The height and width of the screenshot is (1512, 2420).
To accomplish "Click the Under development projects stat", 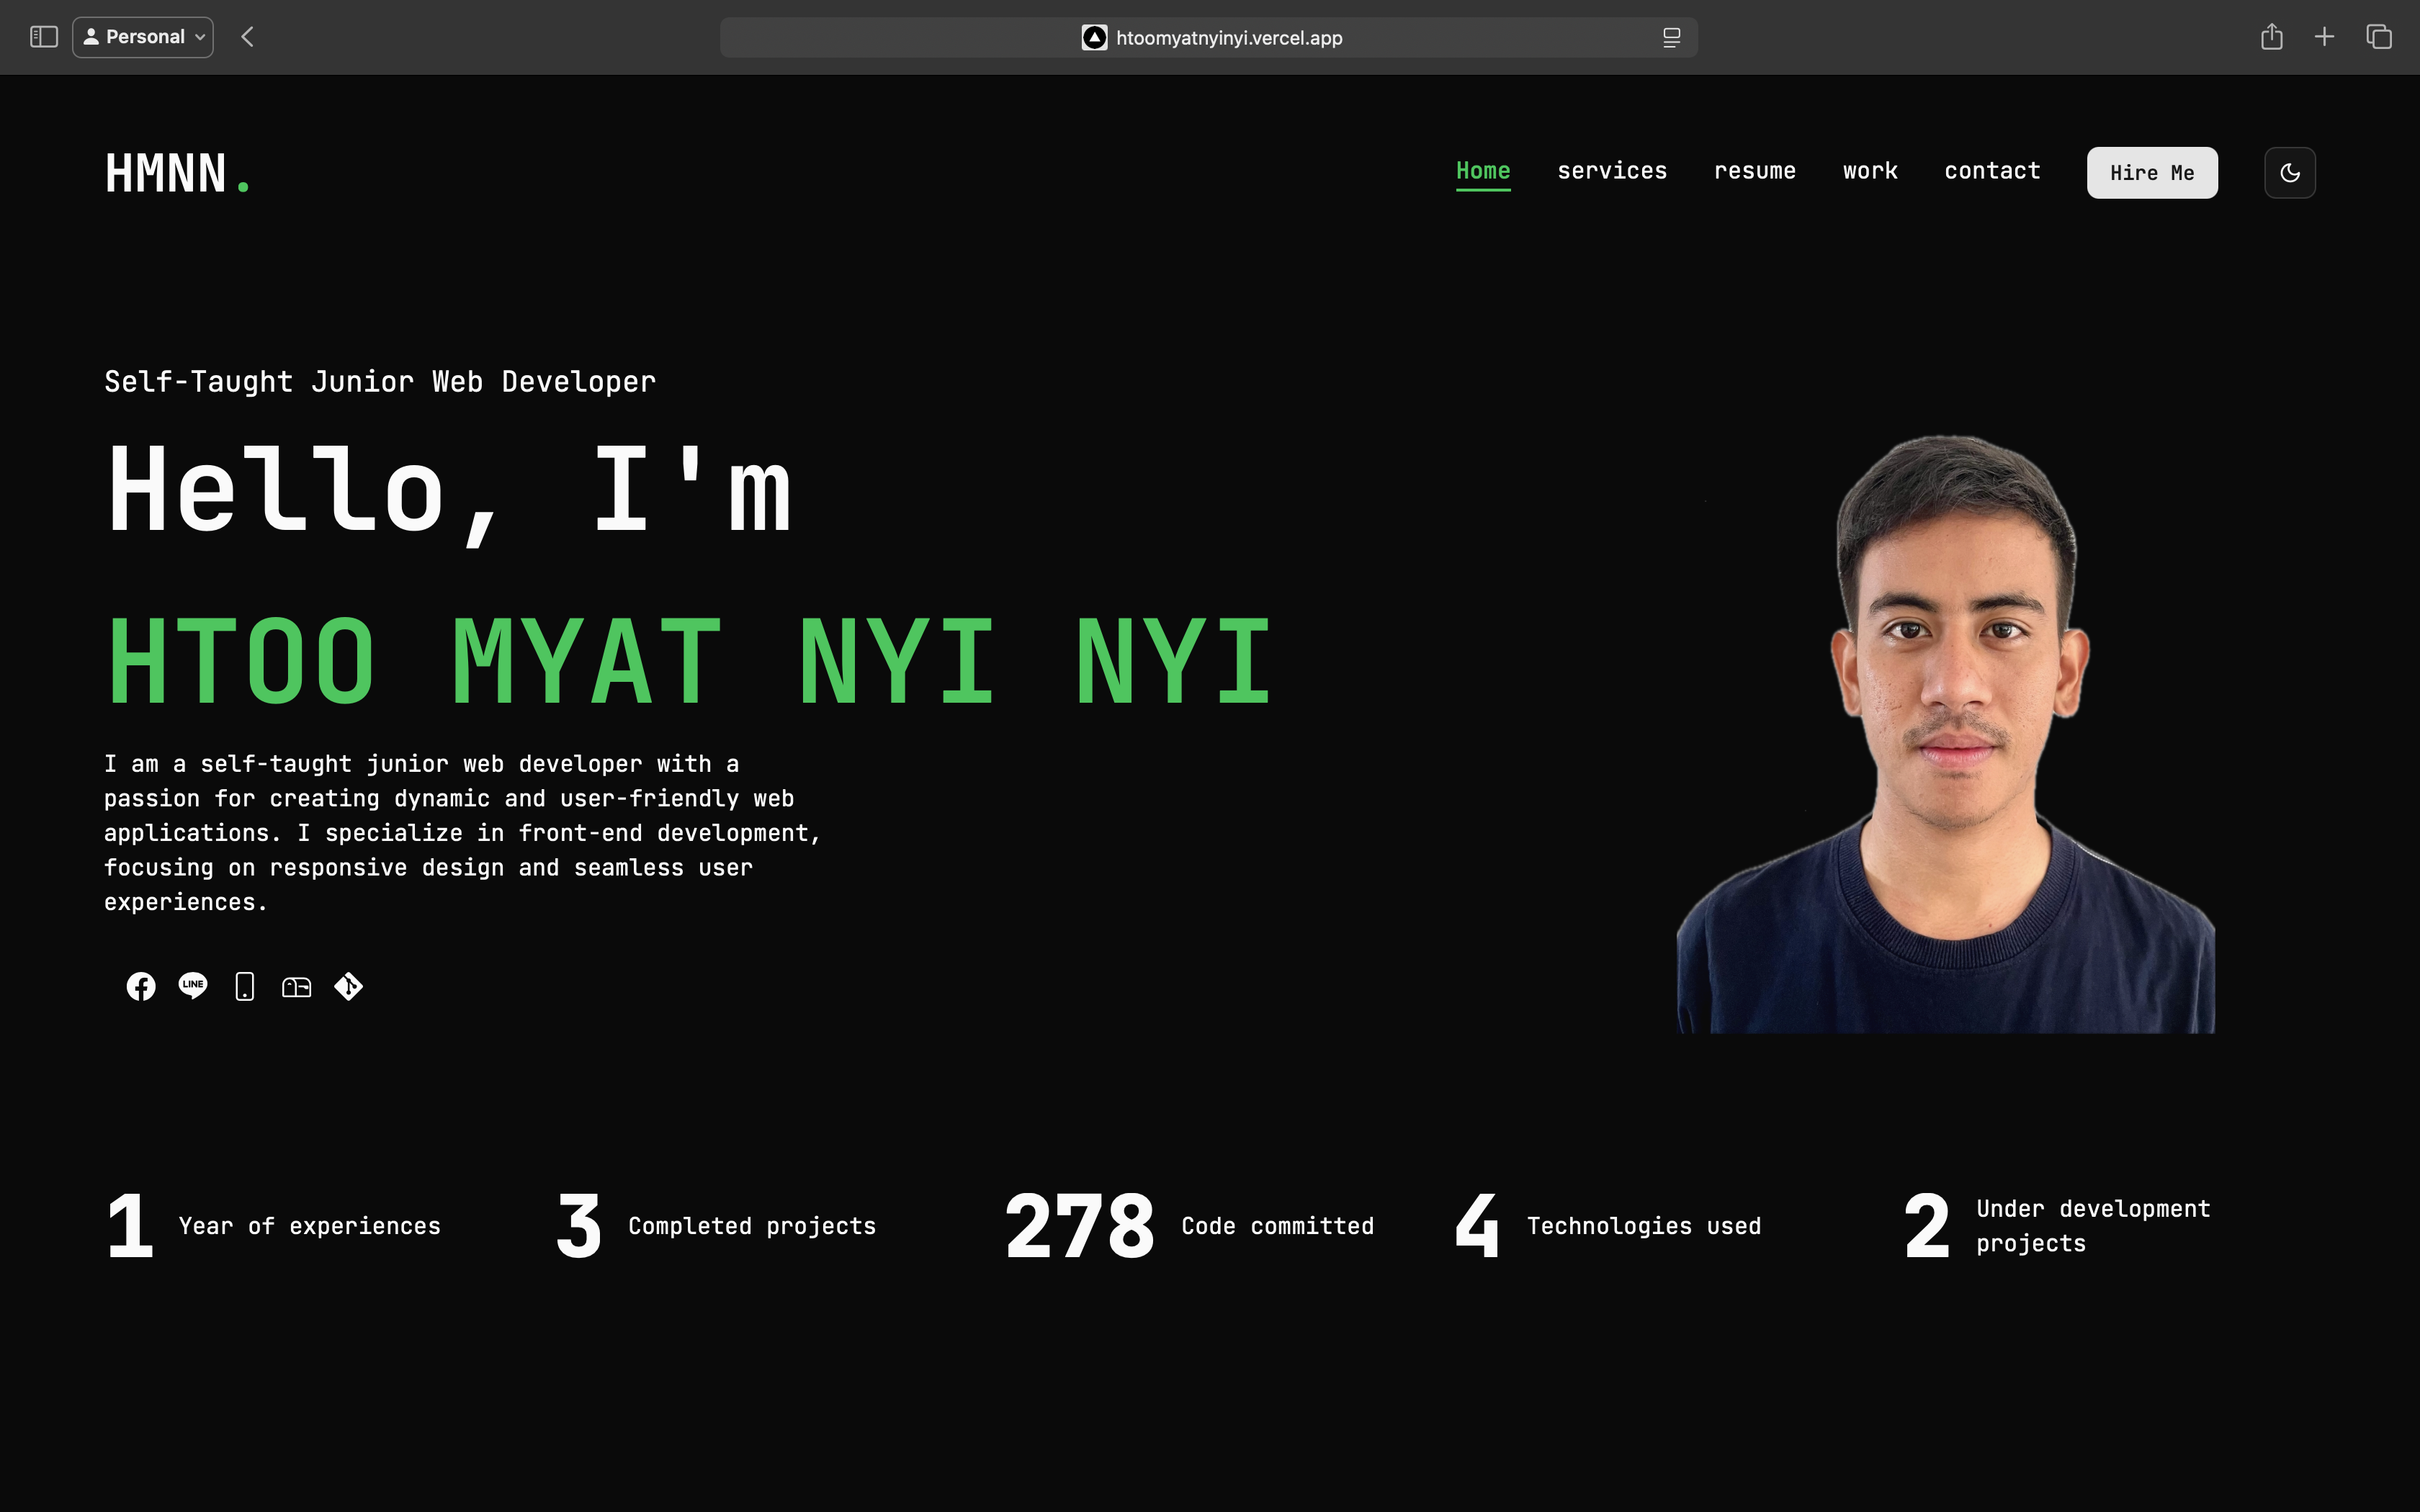I will pos(2057,1226).
